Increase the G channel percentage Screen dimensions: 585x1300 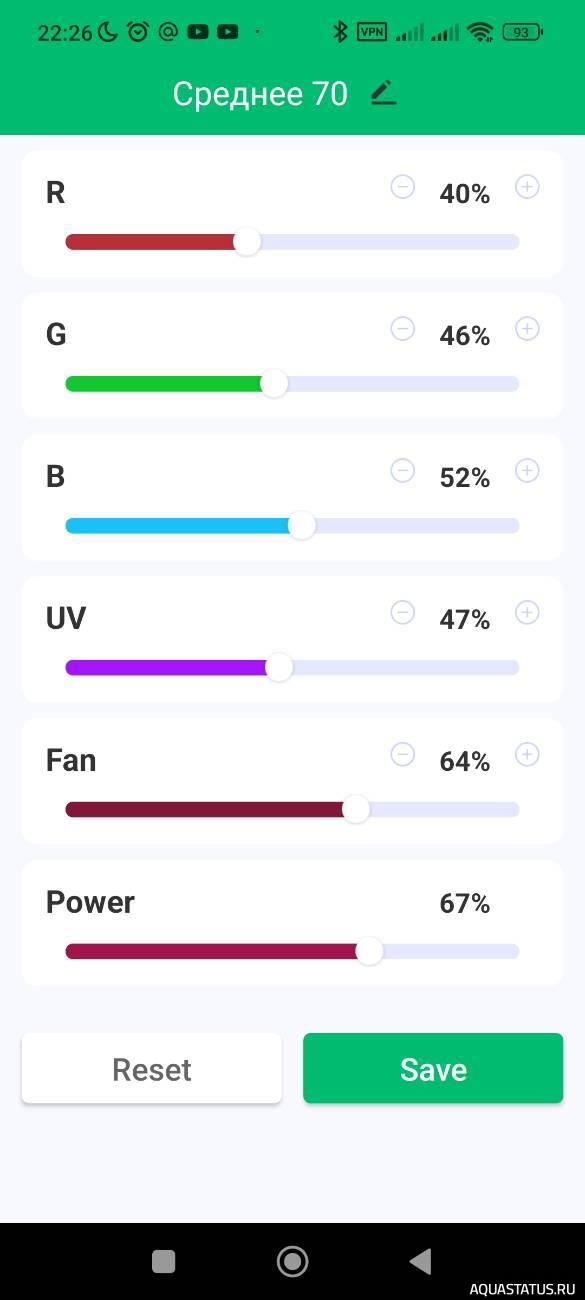pyautogui.click(x=527, y=329)
